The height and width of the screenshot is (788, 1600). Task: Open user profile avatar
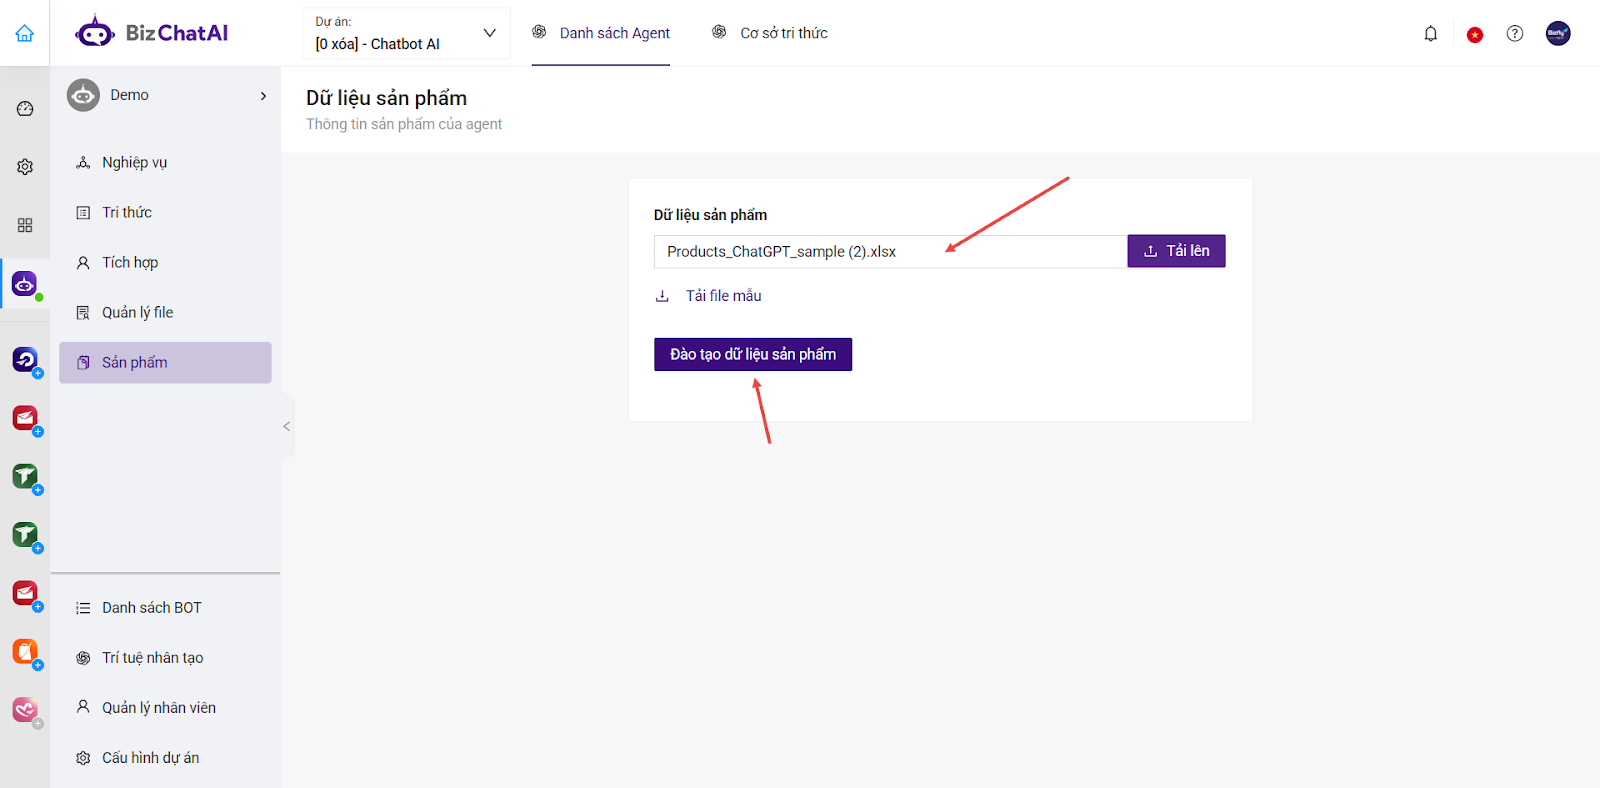[1558, 33]
